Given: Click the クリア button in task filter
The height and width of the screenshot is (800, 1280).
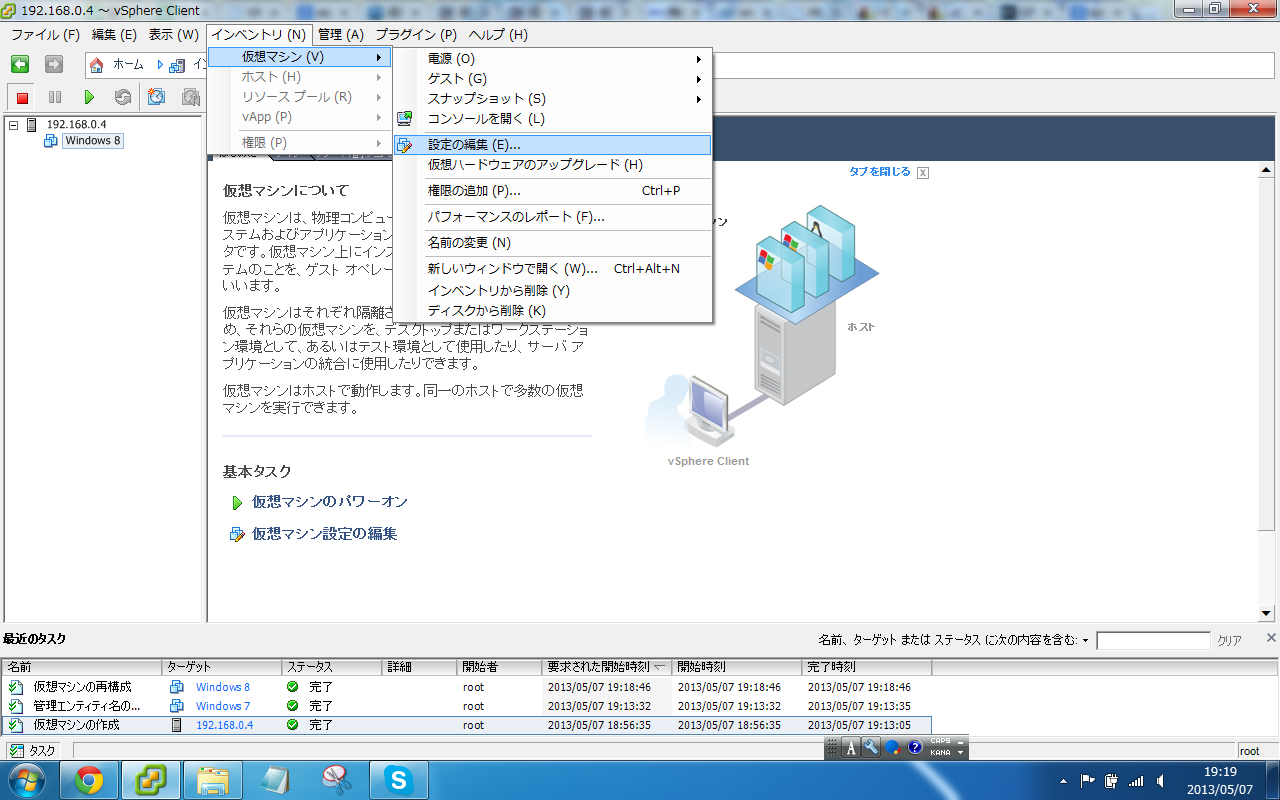Looking at the screenshot, I should click(x=1229, y=640).
